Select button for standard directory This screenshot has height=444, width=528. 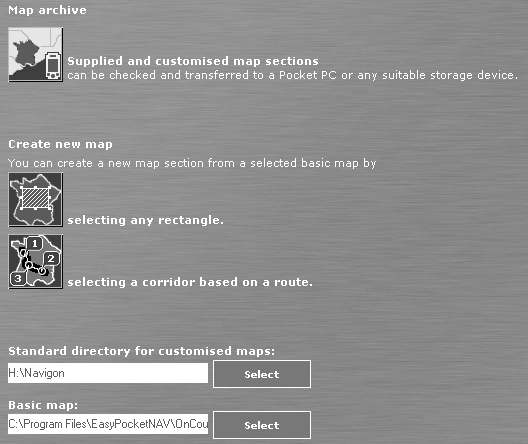262,374
